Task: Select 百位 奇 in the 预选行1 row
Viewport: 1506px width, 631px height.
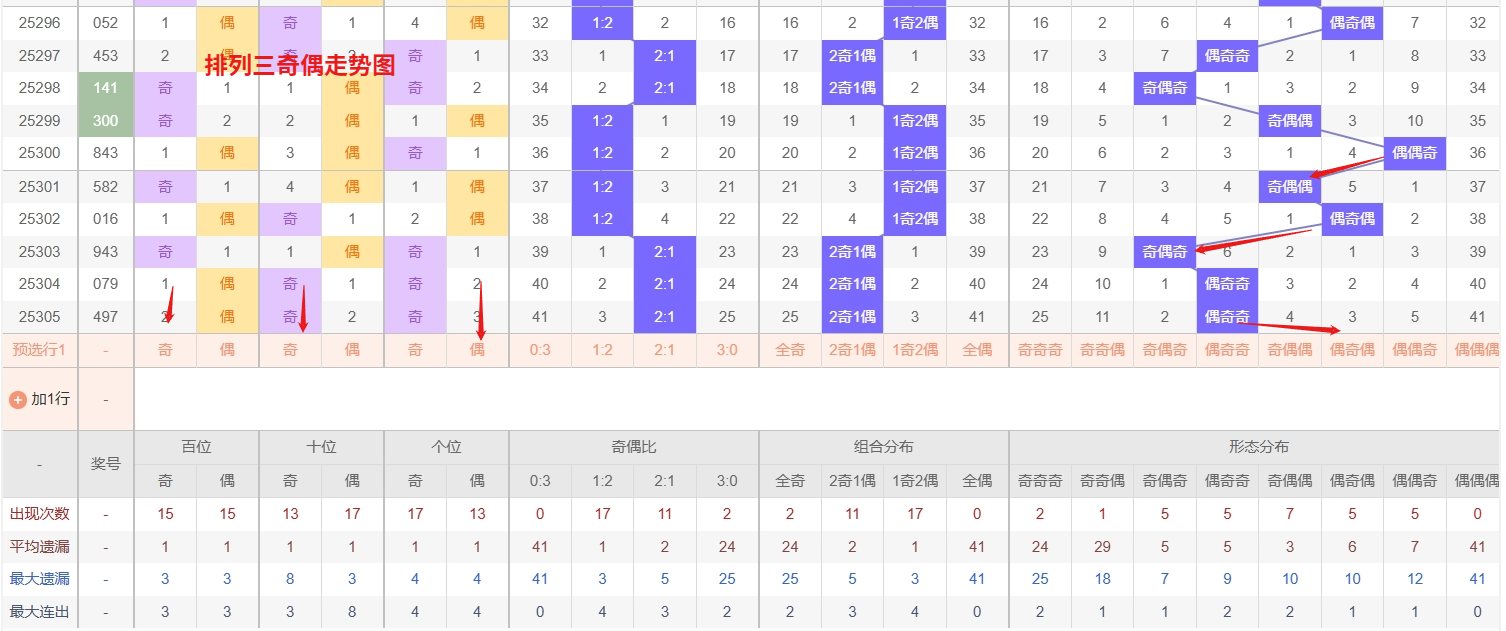Action: [165, 350]
